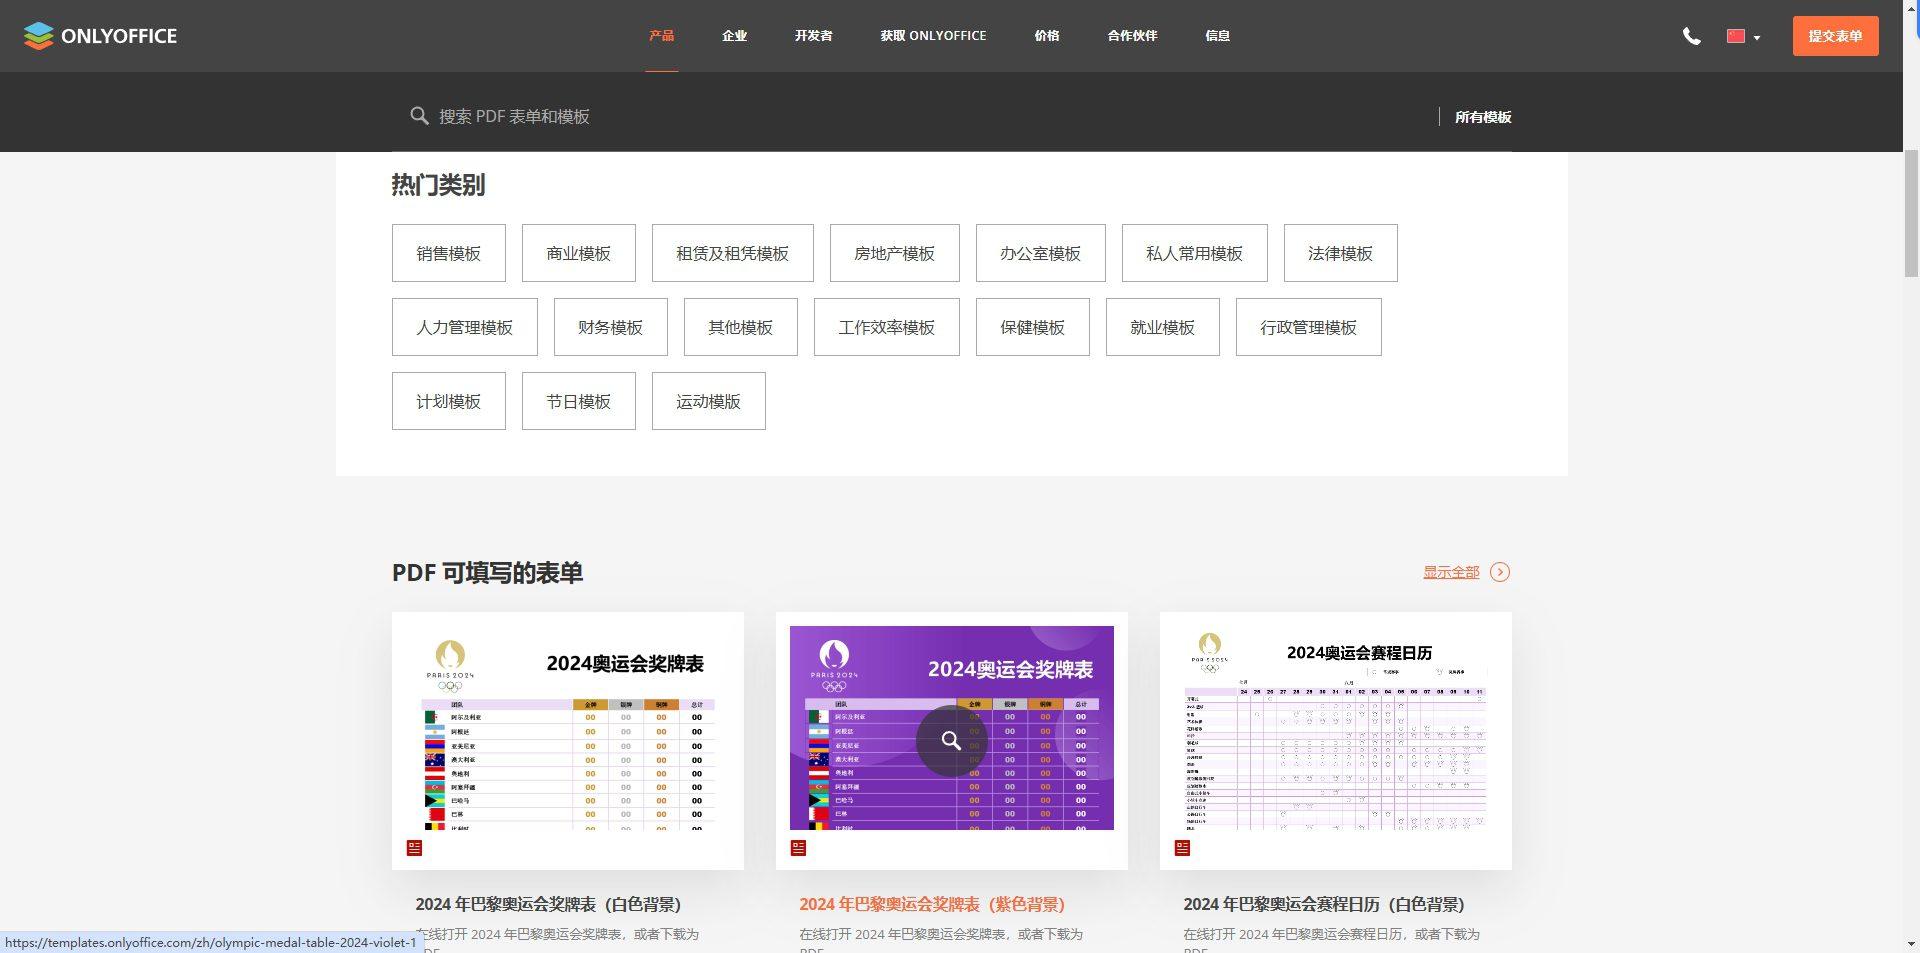Click the ONLYOFFICE logo icon

38,36
